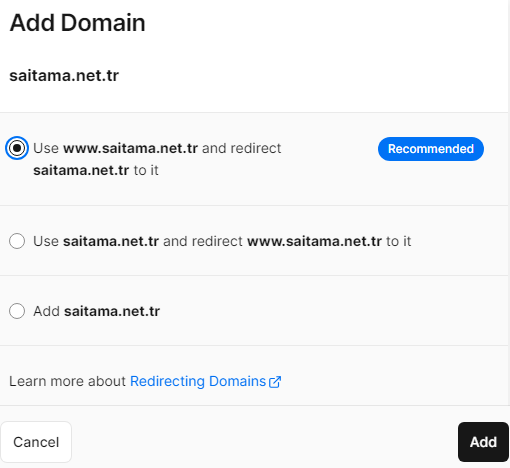Click the saitama.net.tr domain title under heading

[64, 76]
